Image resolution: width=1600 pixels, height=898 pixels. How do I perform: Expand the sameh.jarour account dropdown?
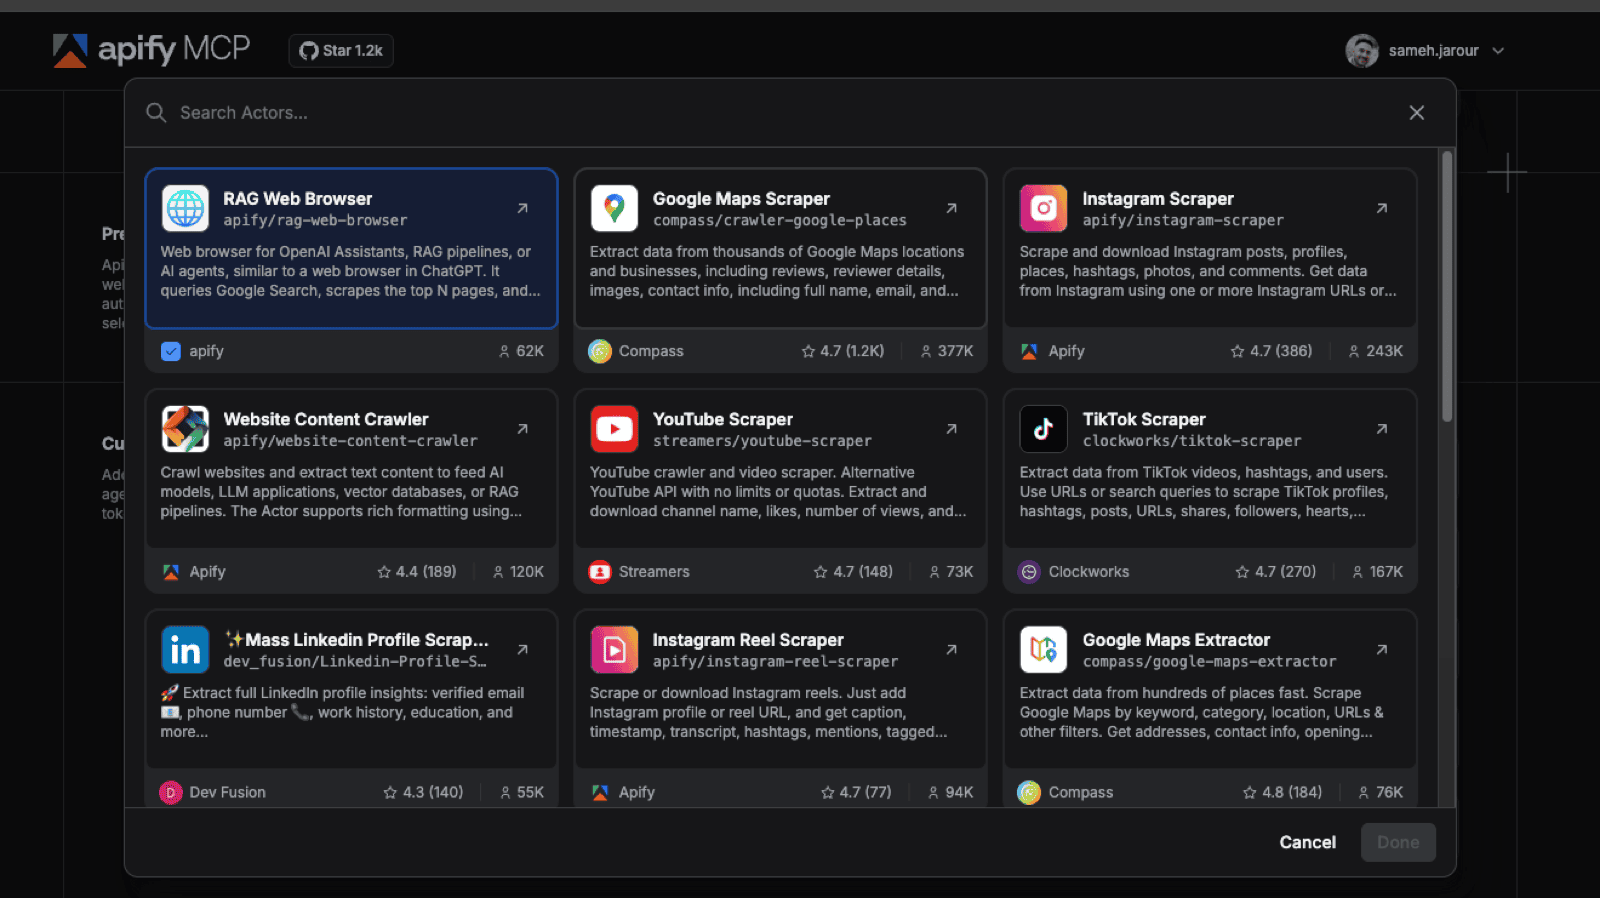[1498, 51]
